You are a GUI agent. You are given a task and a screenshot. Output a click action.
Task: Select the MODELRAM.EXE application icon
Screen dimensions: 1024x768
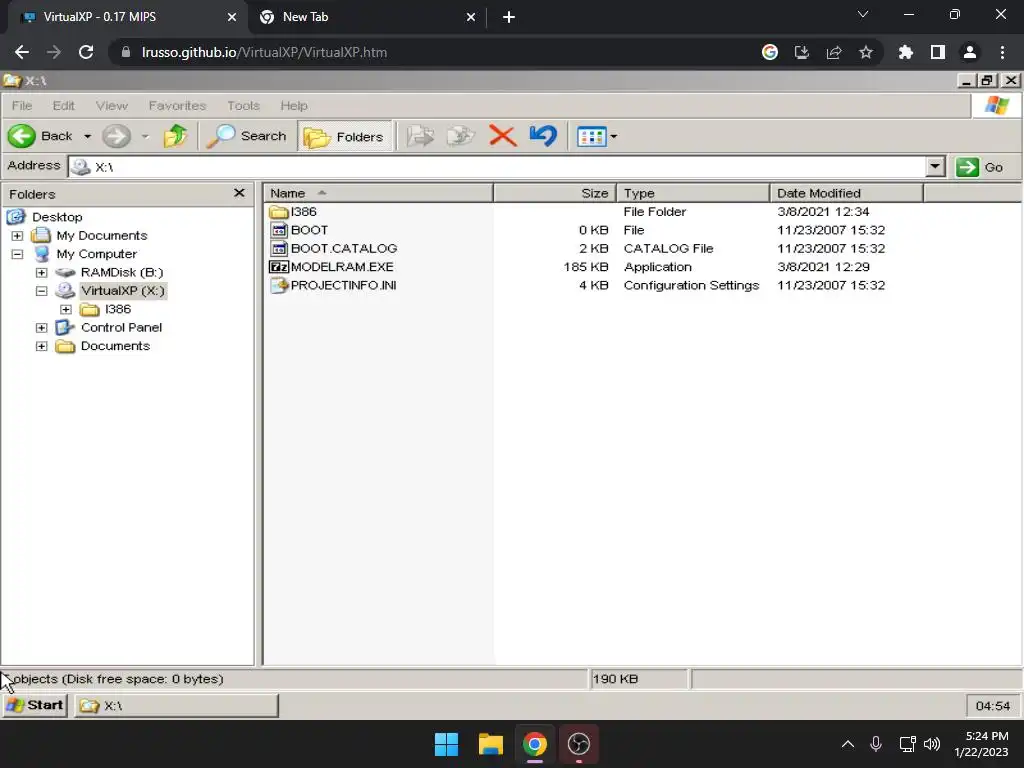pos(279,266)
